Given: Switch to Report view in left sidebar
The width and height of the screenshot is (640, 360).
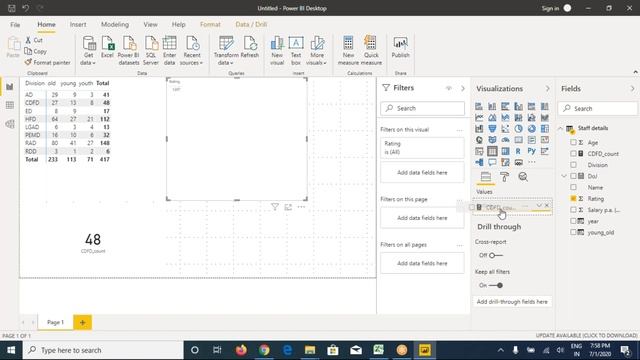Looking at the screenshot, I should (x=10, y=87).
